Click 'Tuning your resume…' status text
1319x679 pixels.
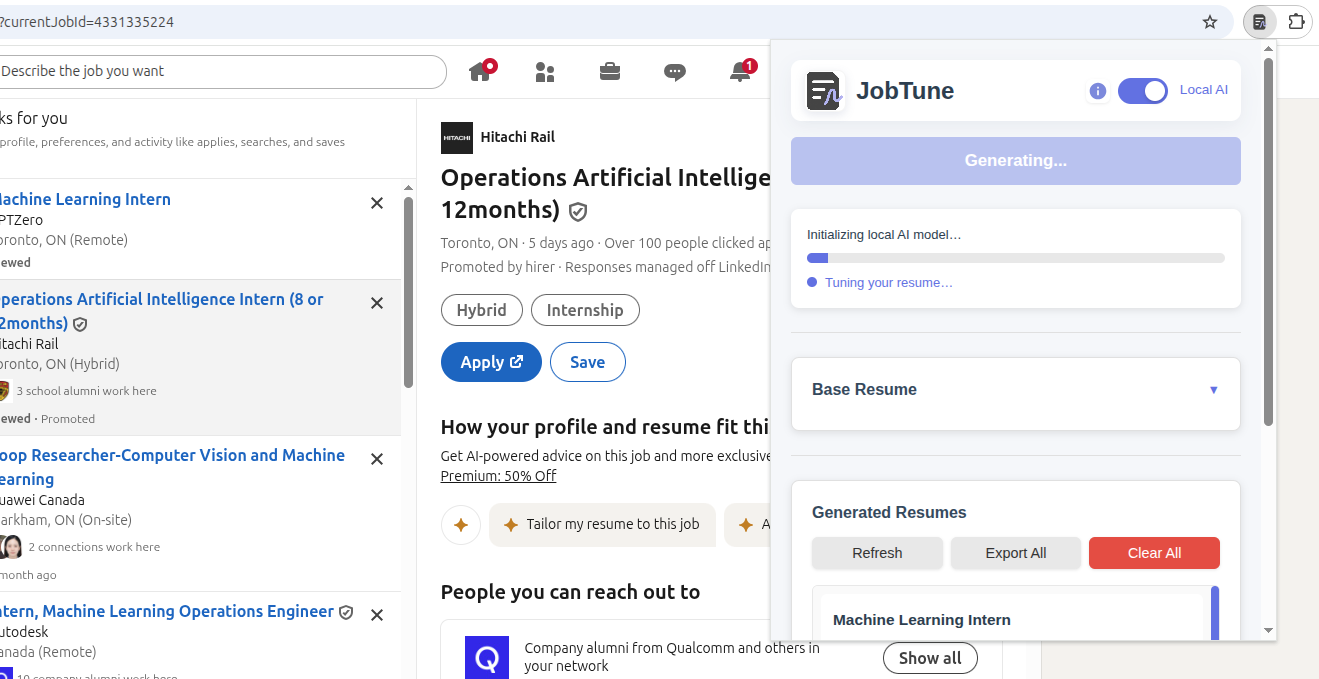888,283
